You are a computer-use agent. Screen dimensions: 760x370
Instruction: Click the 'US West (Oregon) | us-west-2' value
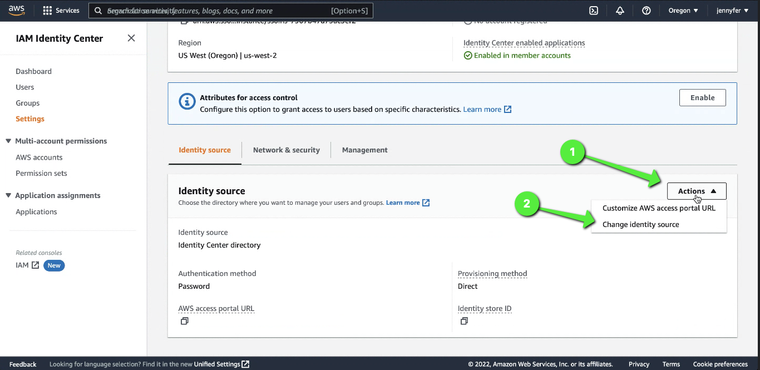(228, 55)
